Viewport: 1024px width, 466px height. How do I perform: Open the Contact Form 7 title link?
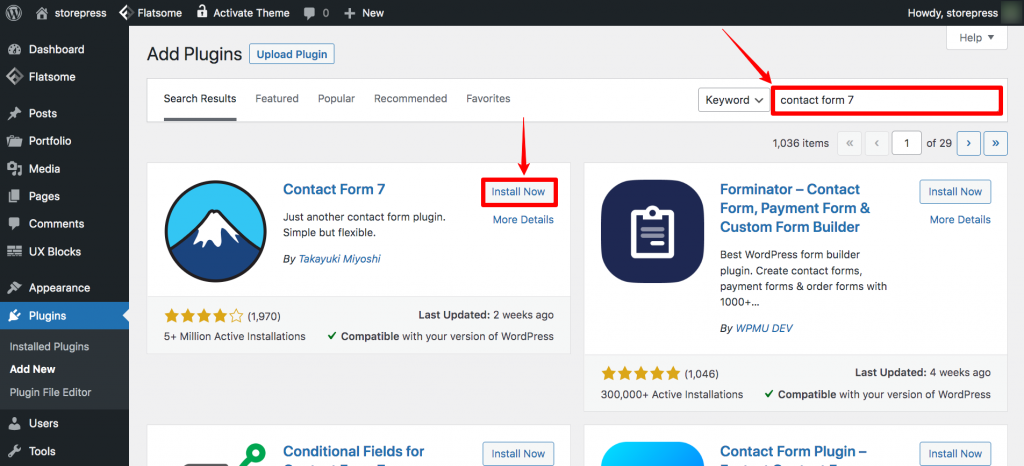pos(334,189)
